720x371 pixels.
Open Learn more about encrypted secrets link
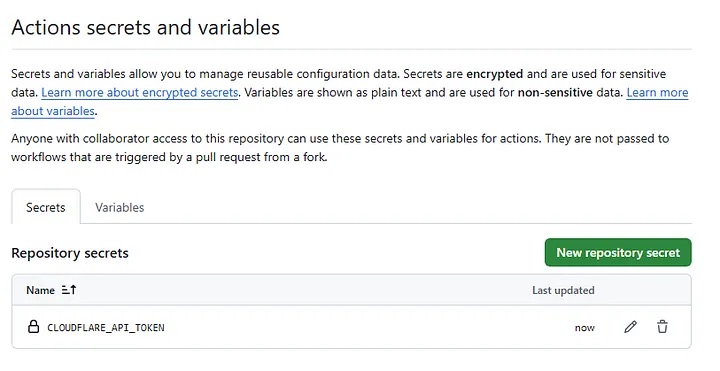140,93
